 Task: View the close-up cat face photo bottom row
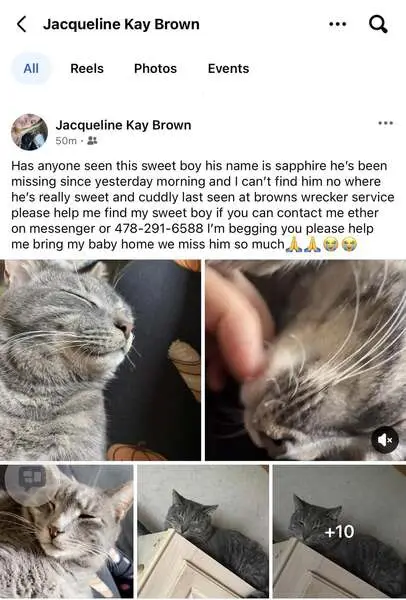pyautogui.click(x=67, y=532)
